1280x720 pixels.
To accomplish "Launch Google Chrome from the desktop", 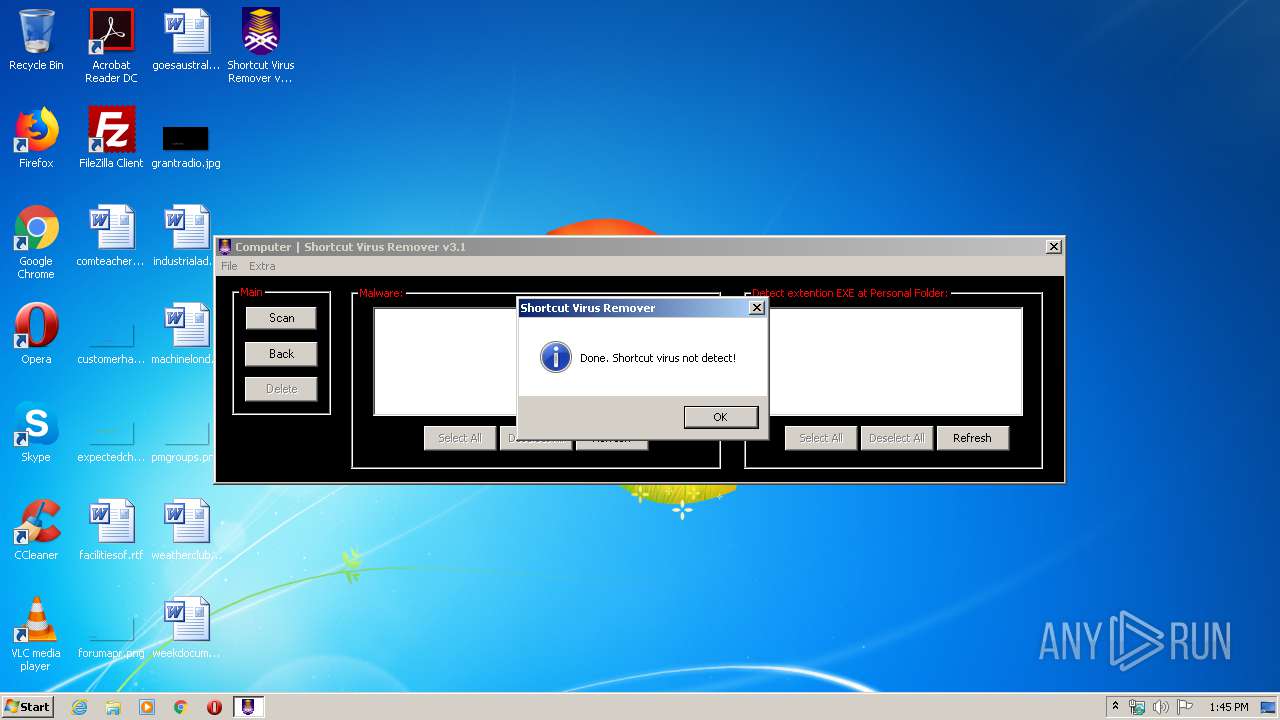I will coord(36,242).
